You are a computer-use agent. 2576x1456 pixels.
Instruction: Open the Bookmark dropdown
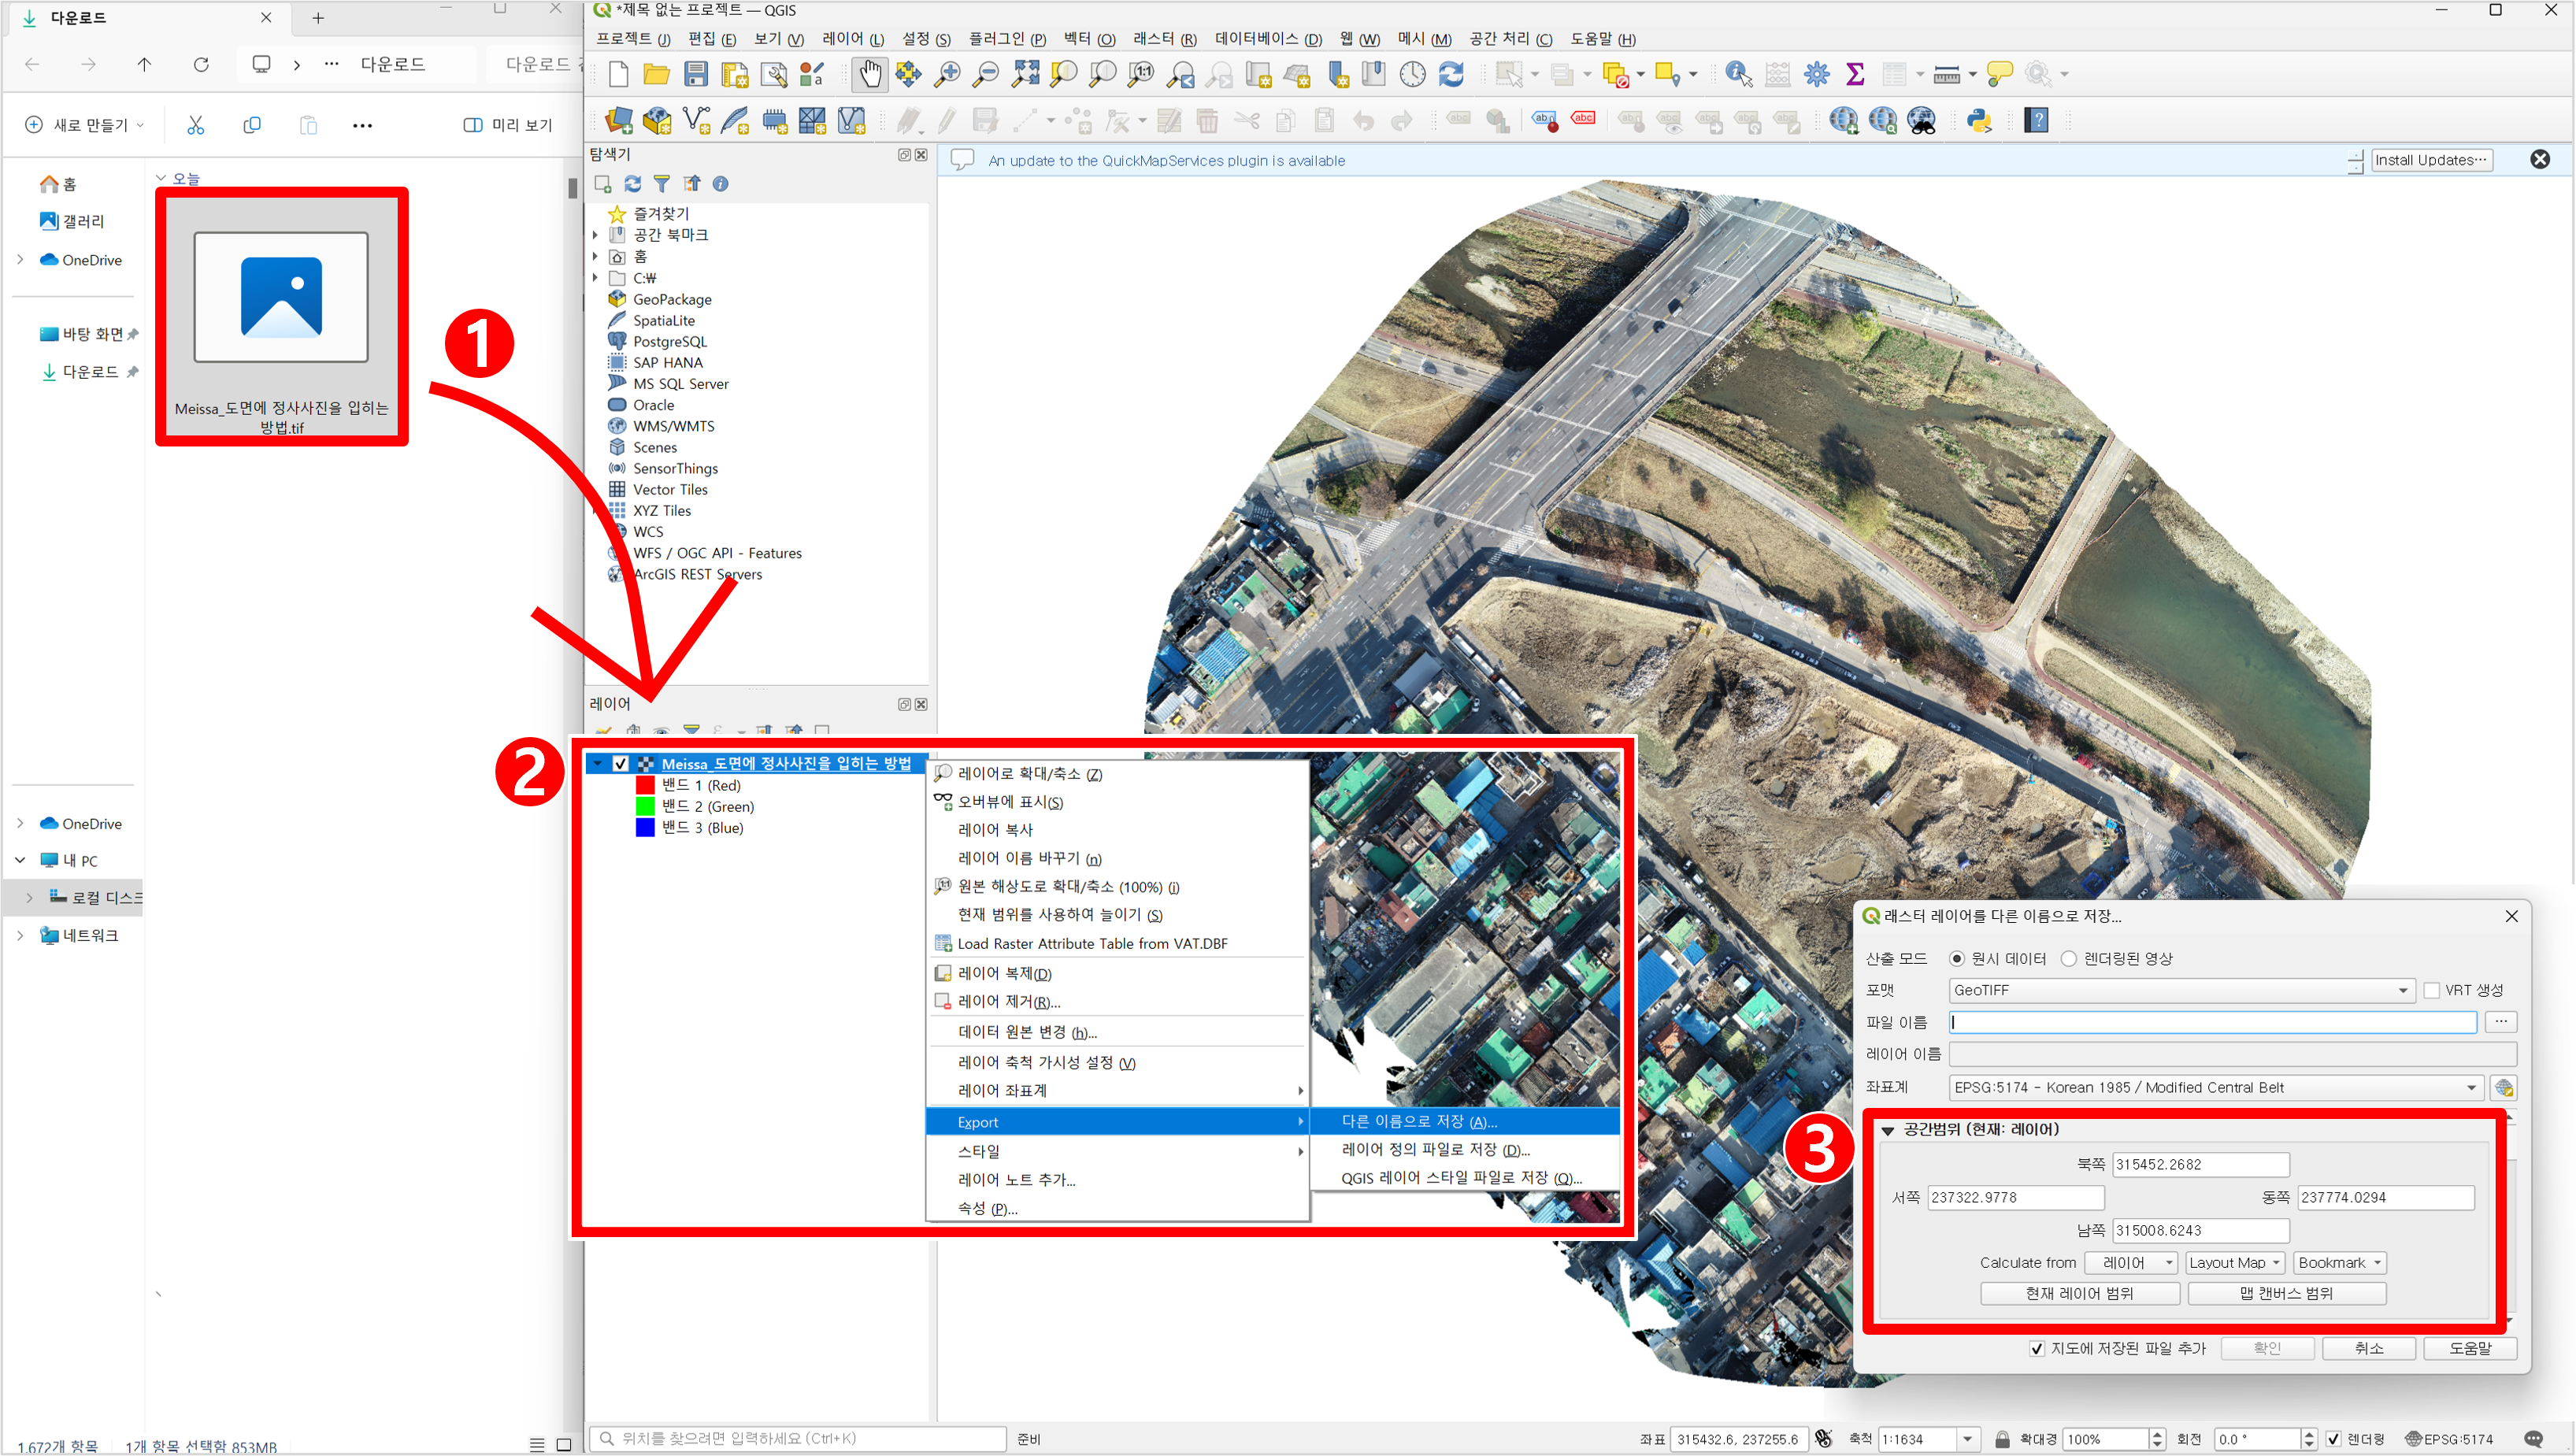[x=2340, y=1263]
